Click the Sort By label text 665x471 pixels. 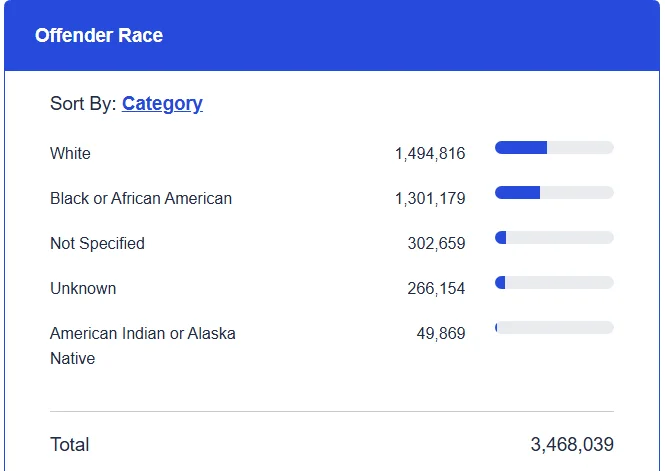coord(83,103)
